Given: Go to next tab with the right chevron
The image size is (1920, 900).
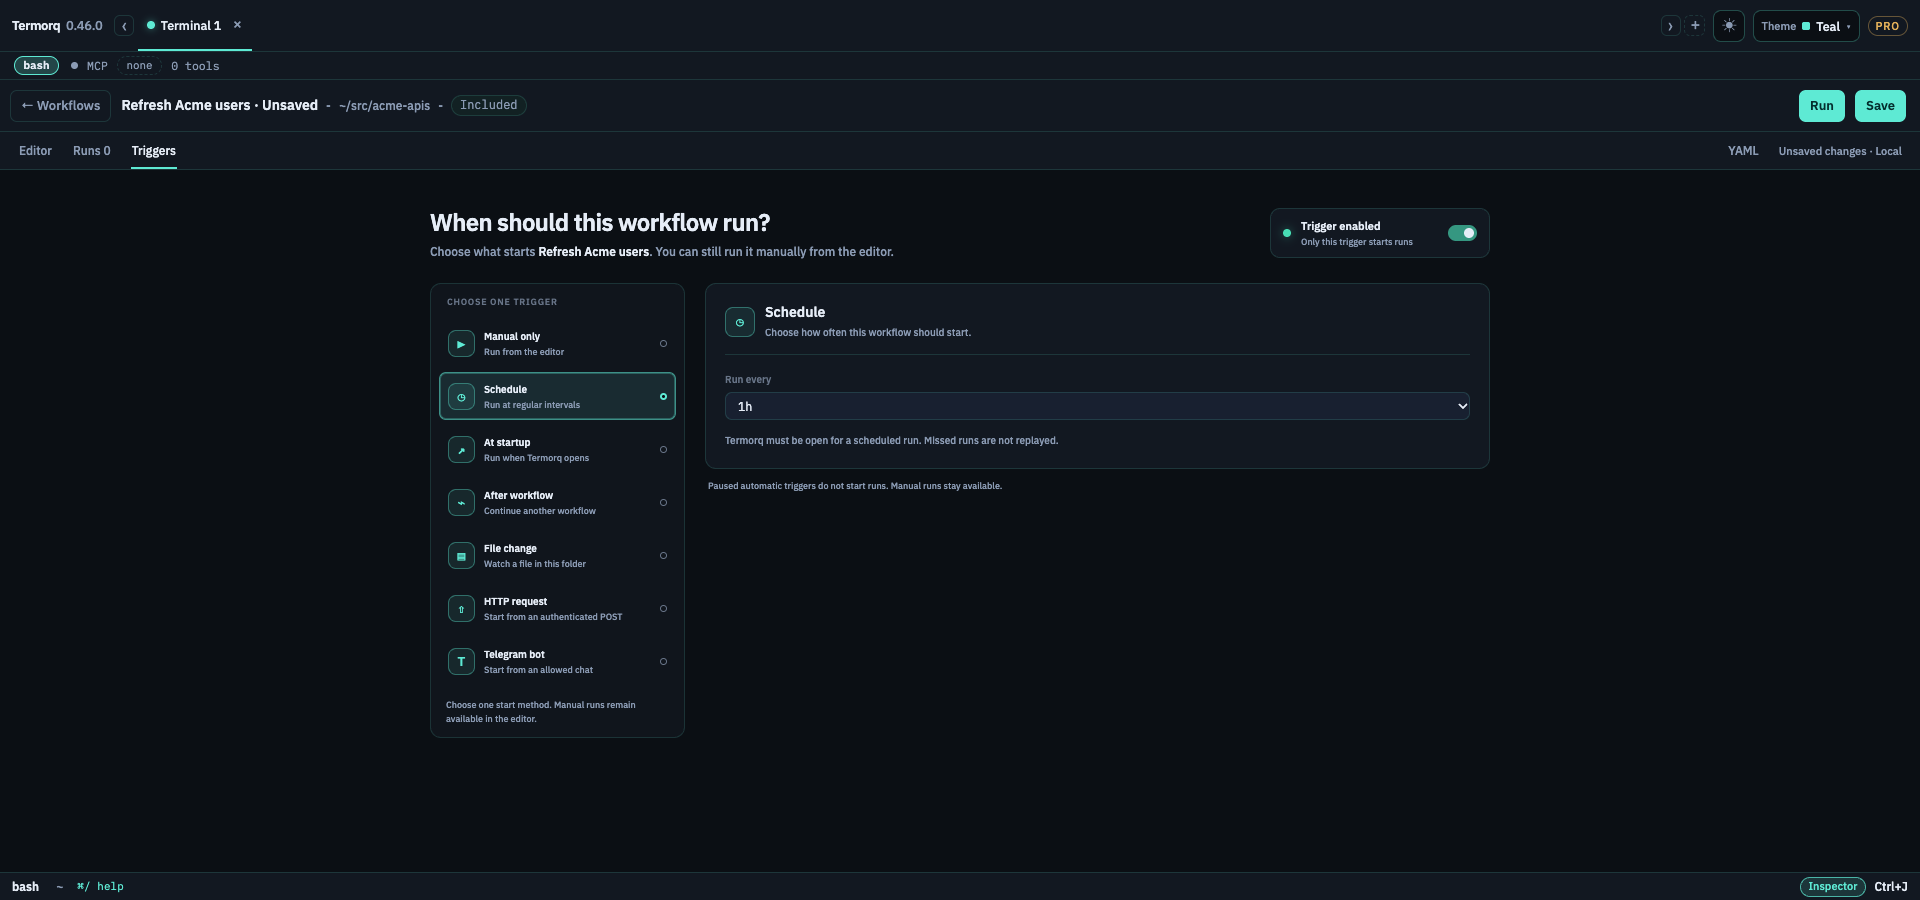Looking at the screenshot, I should coord(1670,26).
